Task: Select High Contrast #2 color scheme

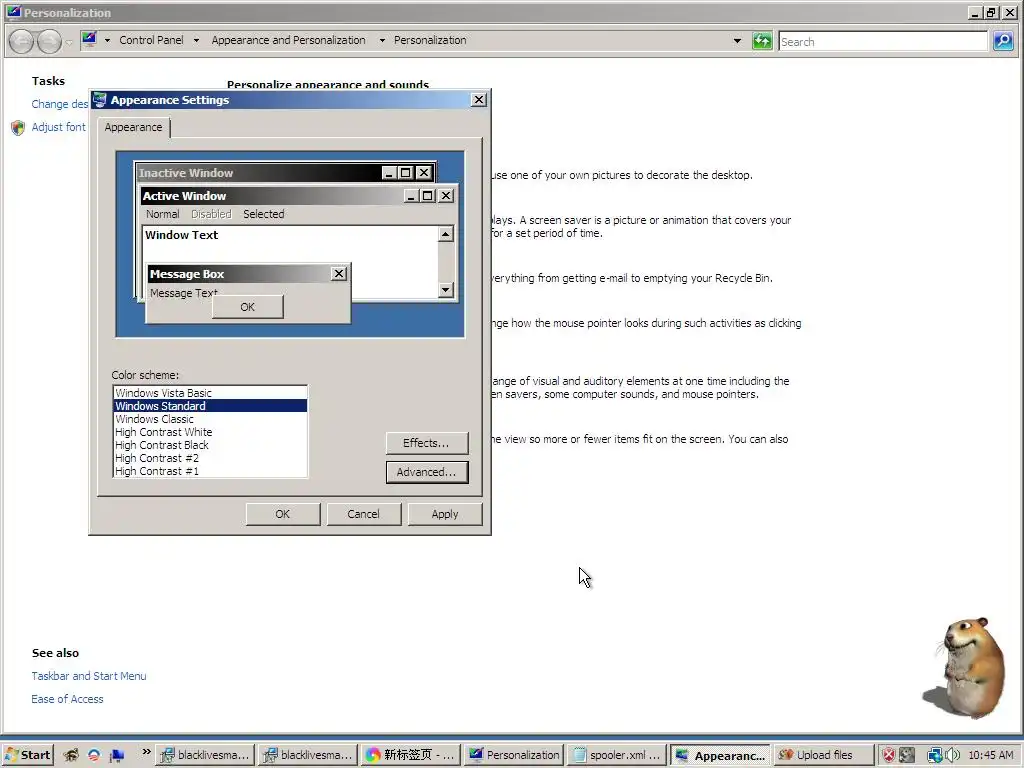Action: (x=210, y=458)
